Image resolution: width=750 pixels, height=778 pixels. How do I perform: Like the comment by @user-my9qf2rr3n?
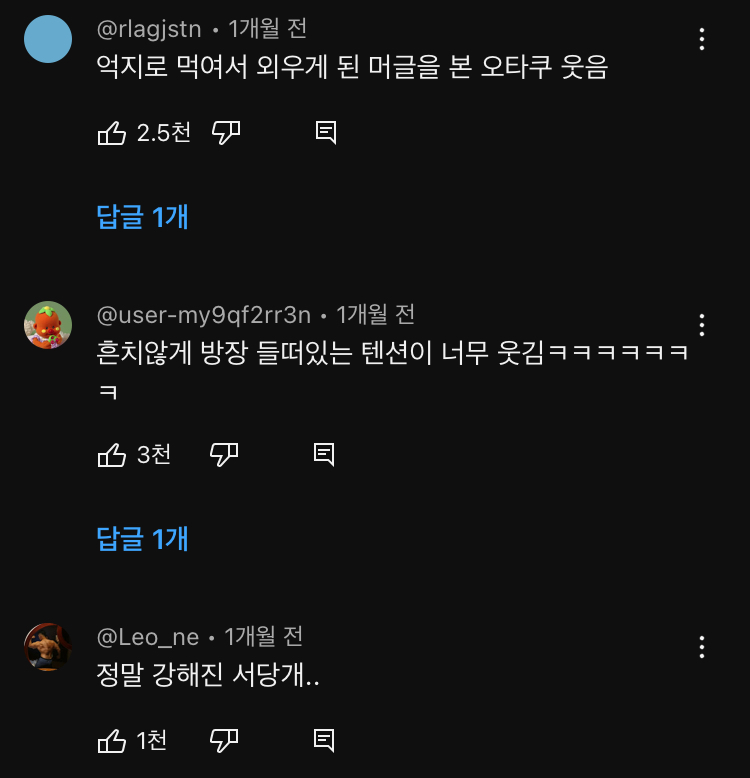coord(112,455)
